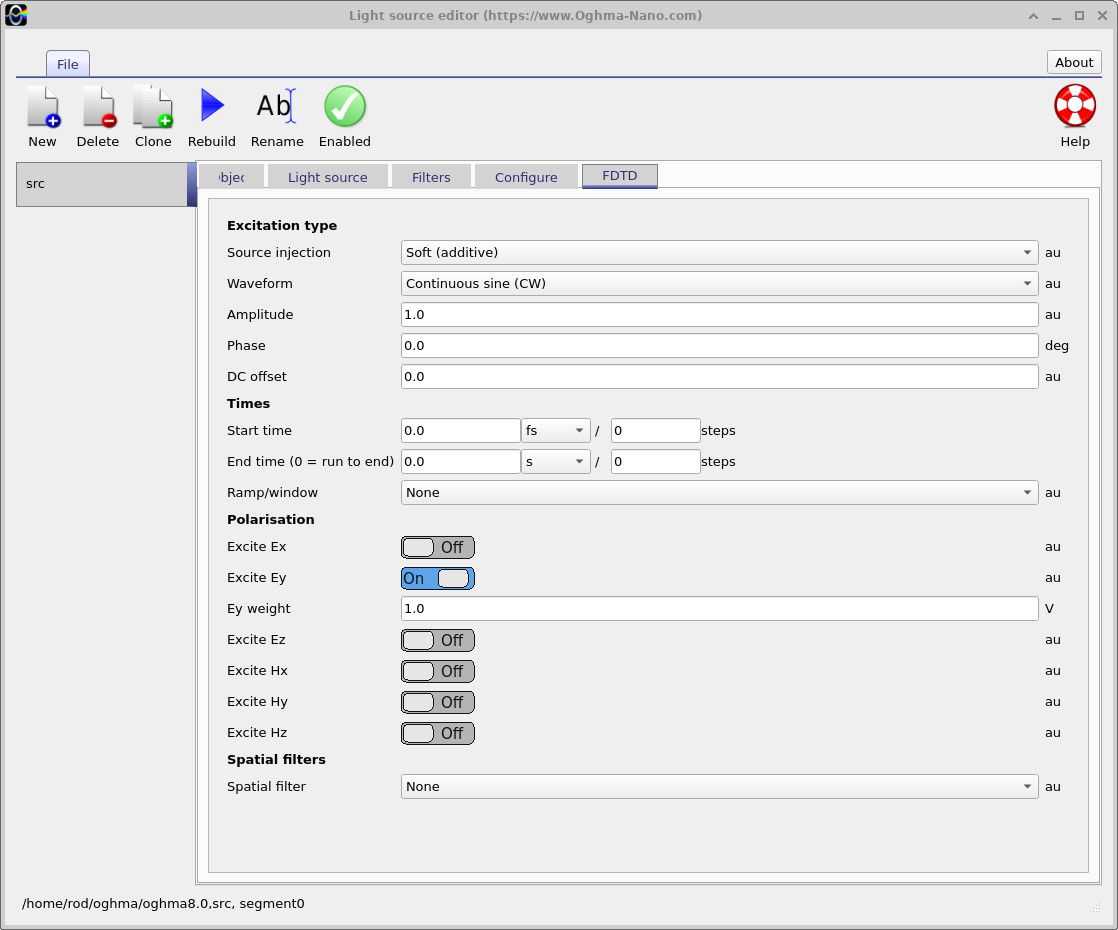Click the Phase input field

(719, 345)
